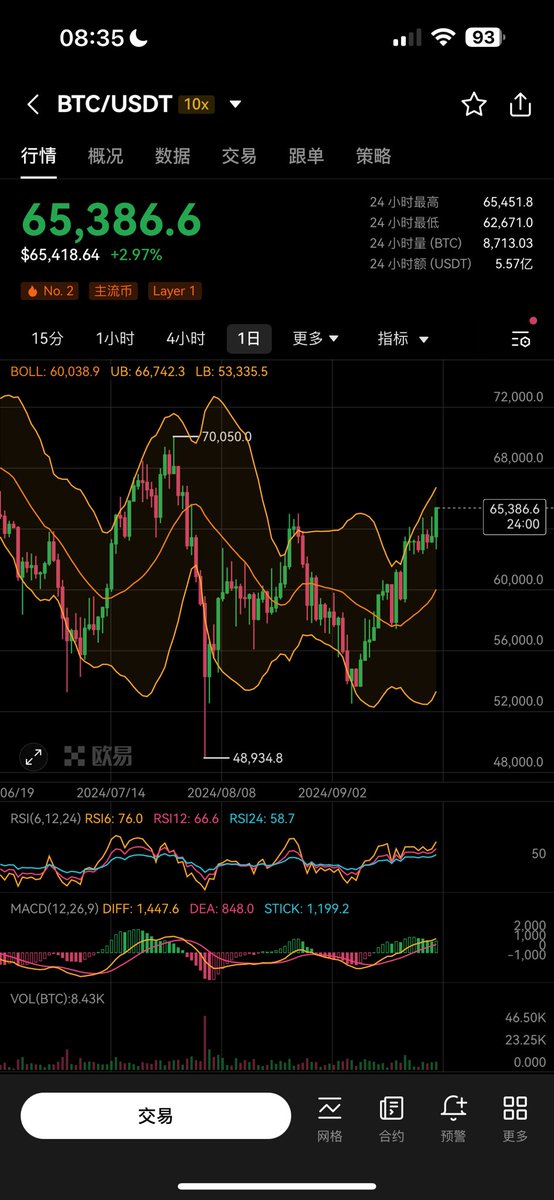
Task: Tap the RSI24: 58.7 value
Action: tap(262, 818)
